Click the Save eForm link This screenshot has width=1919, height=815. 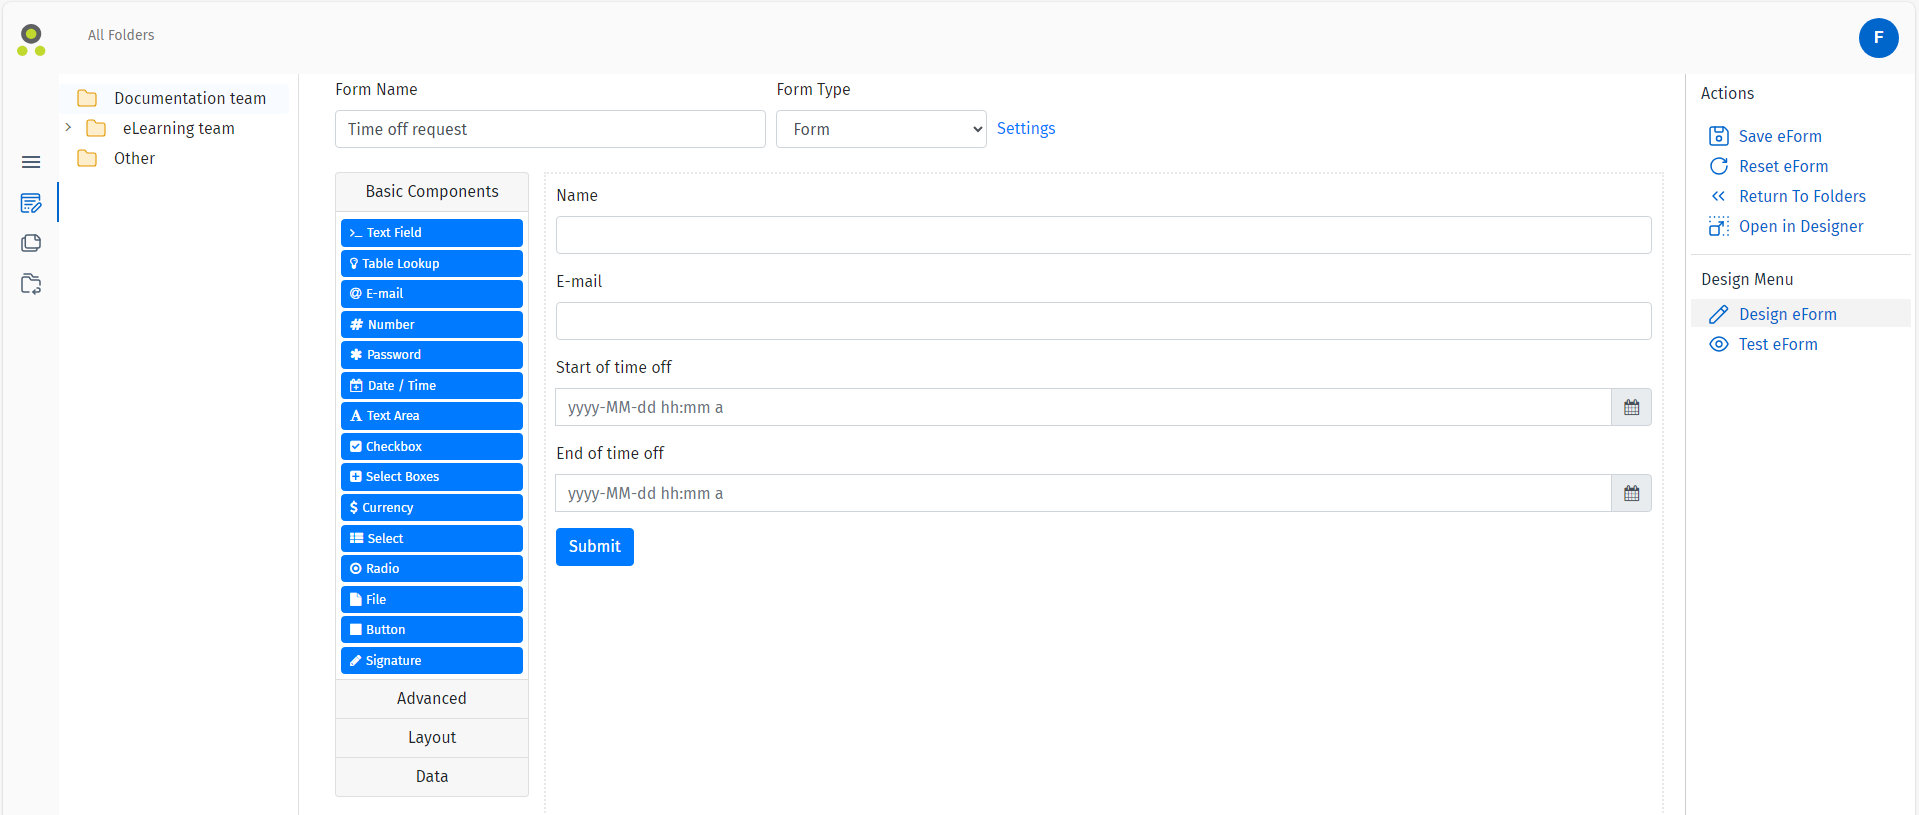point(1780,136)
